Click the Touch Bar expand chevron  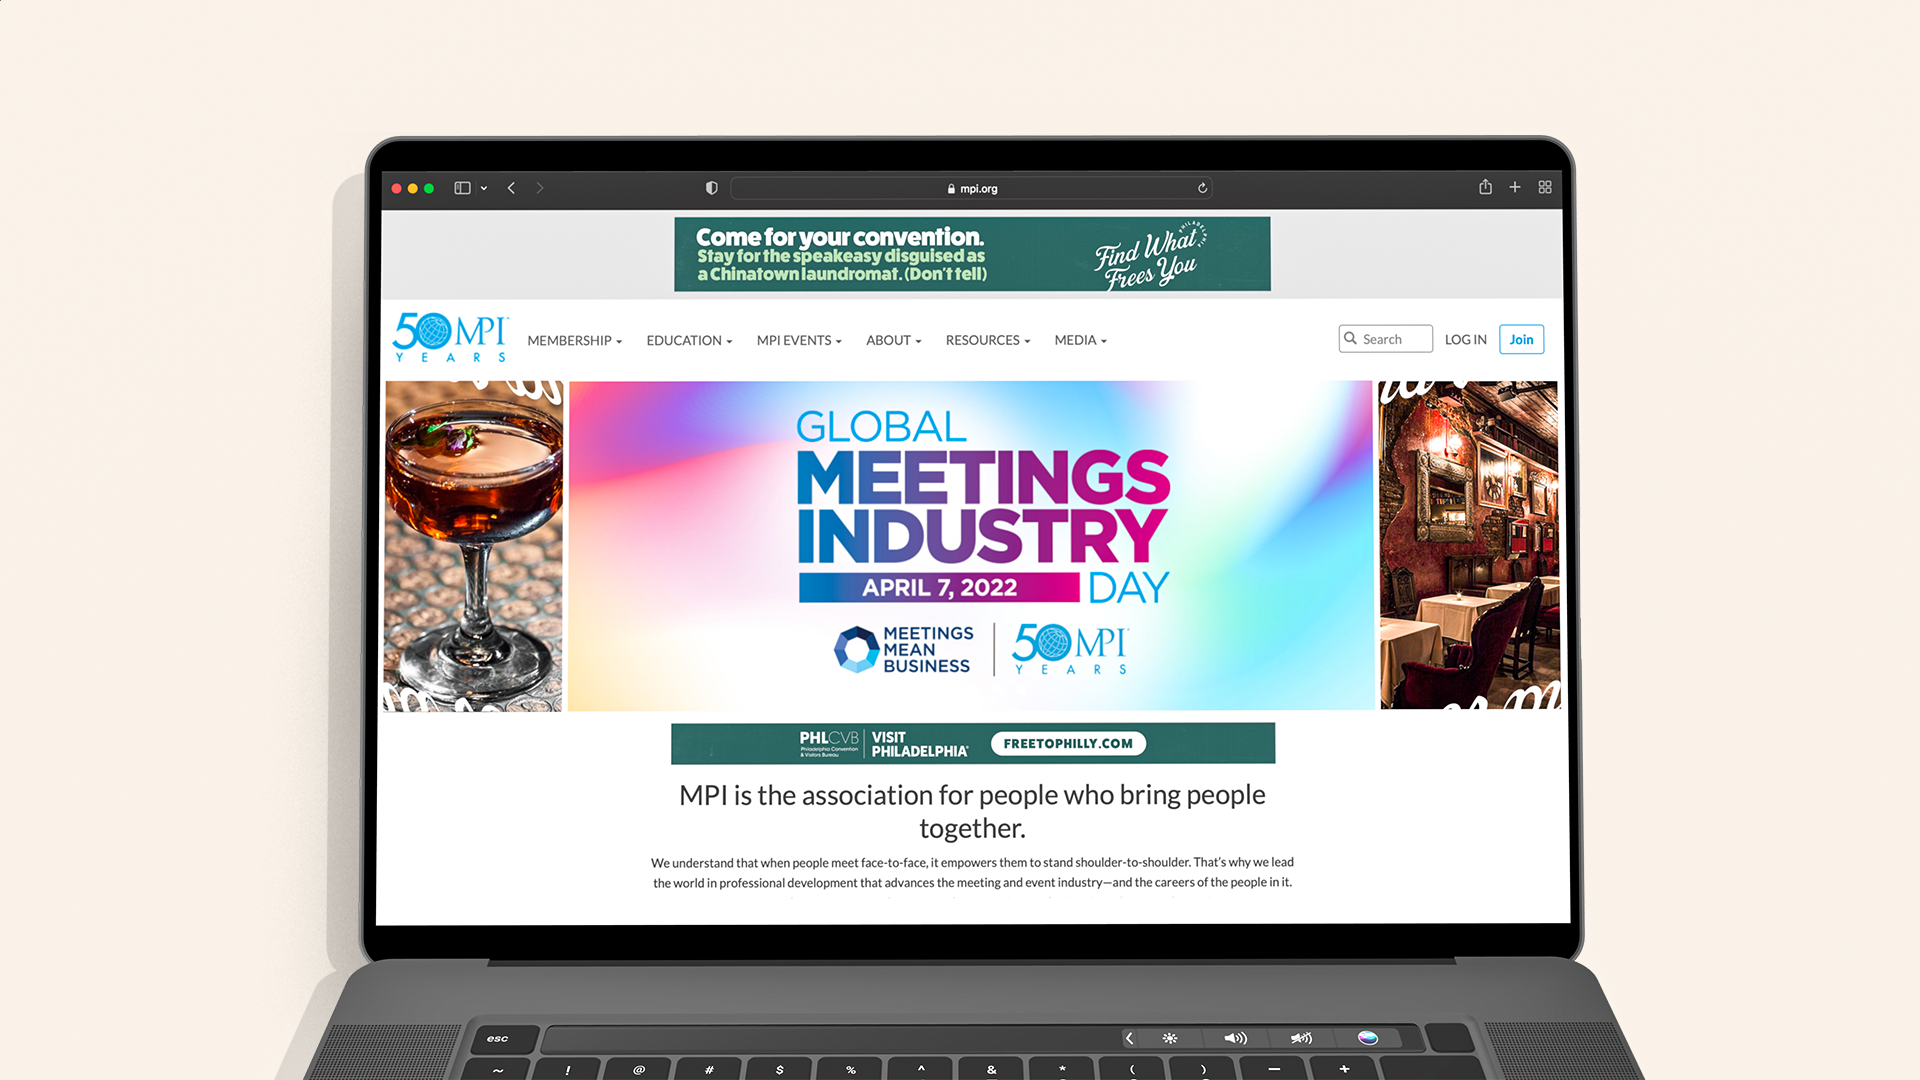click(x=1129, y=1039)
